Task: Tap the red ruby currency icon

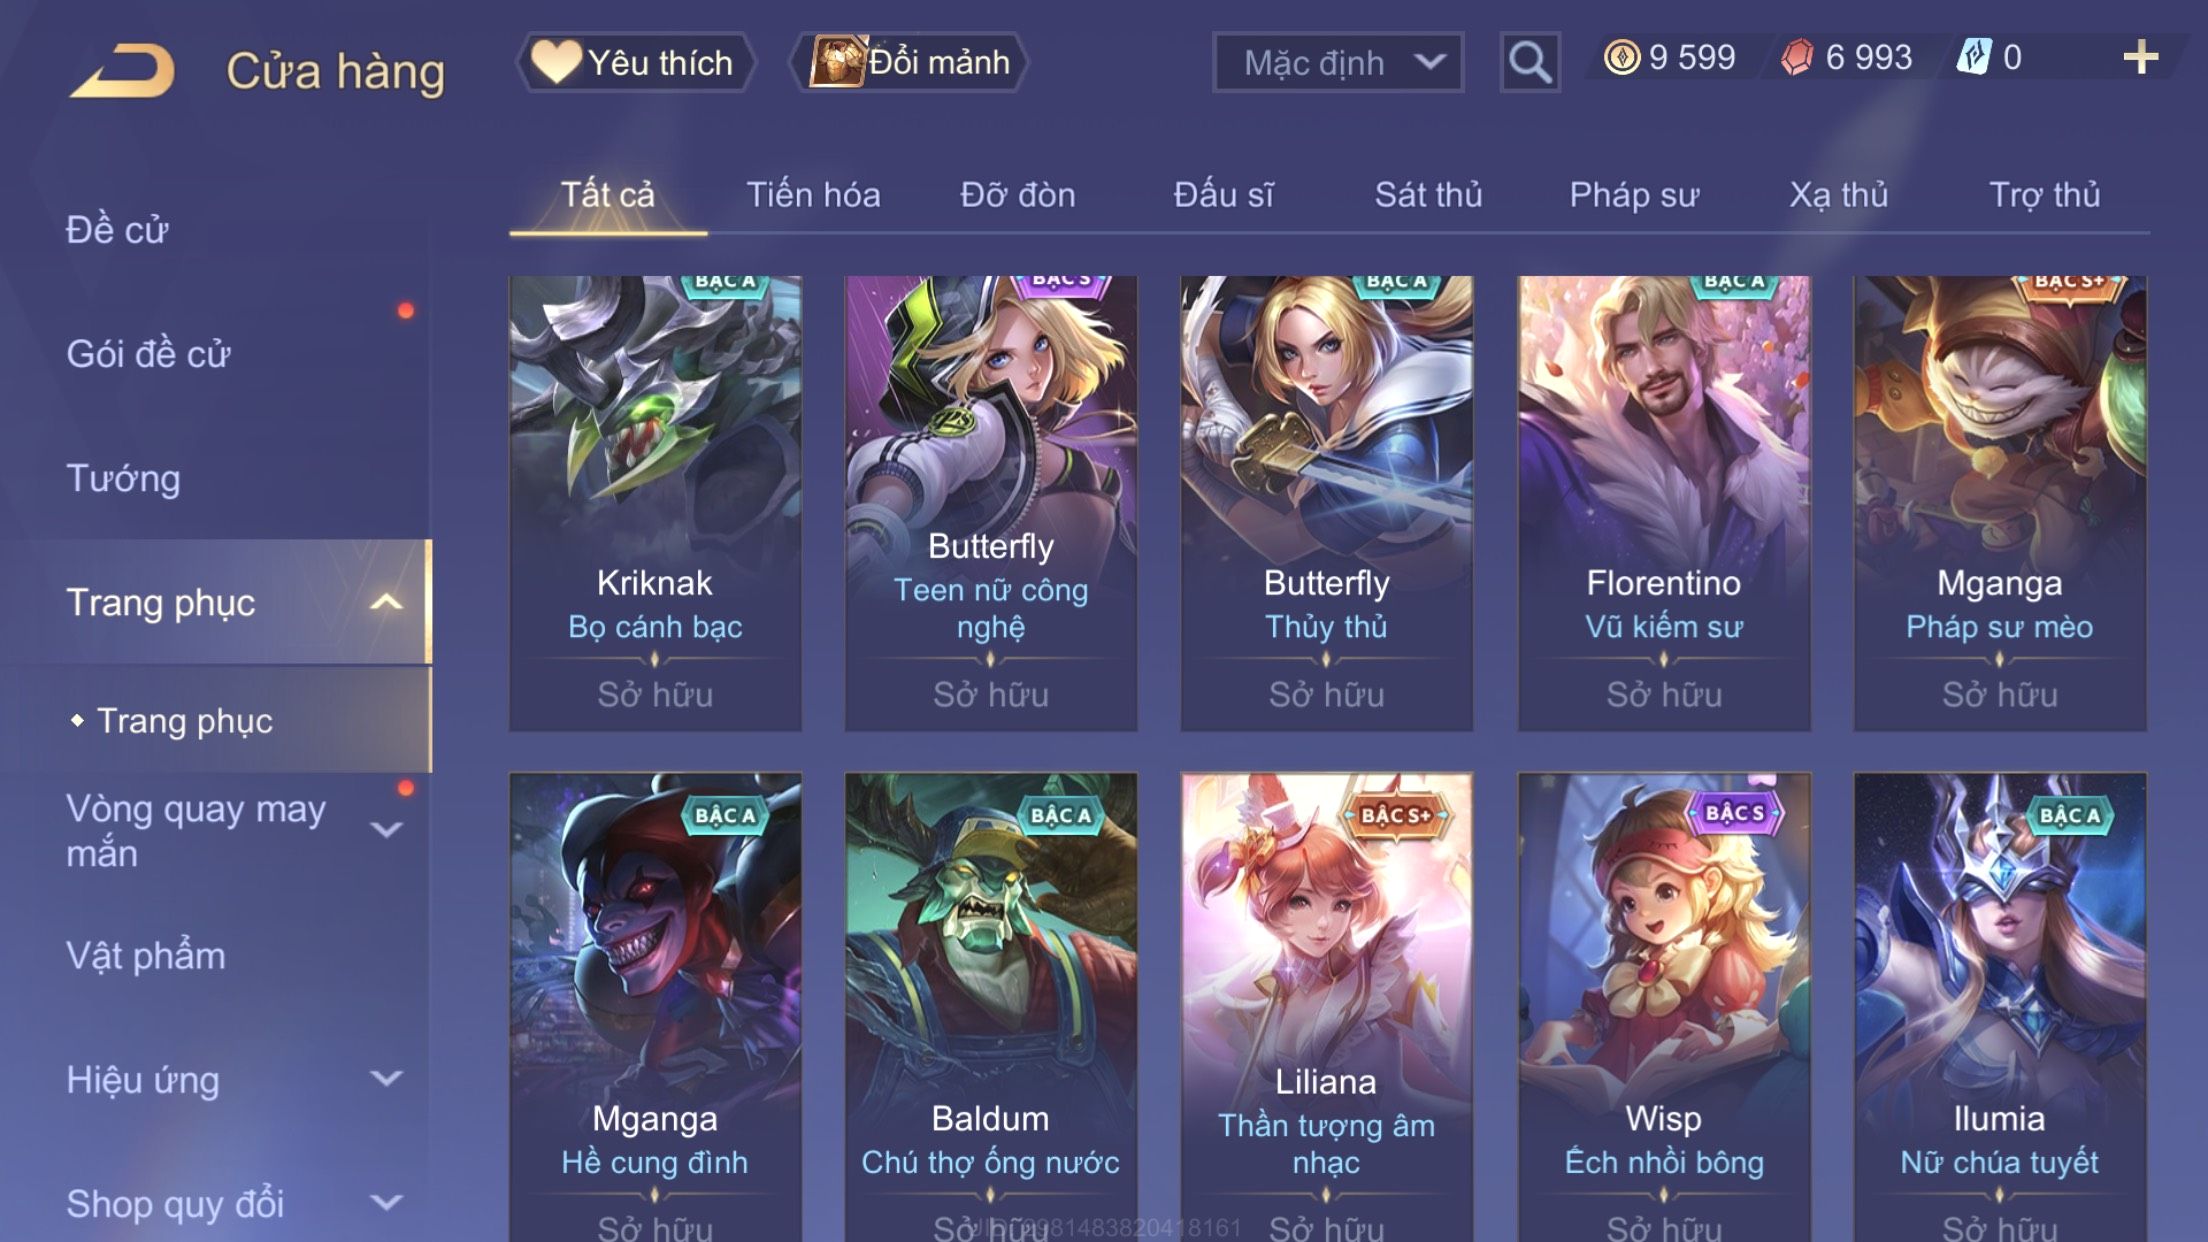Action: click(1797, 57)
